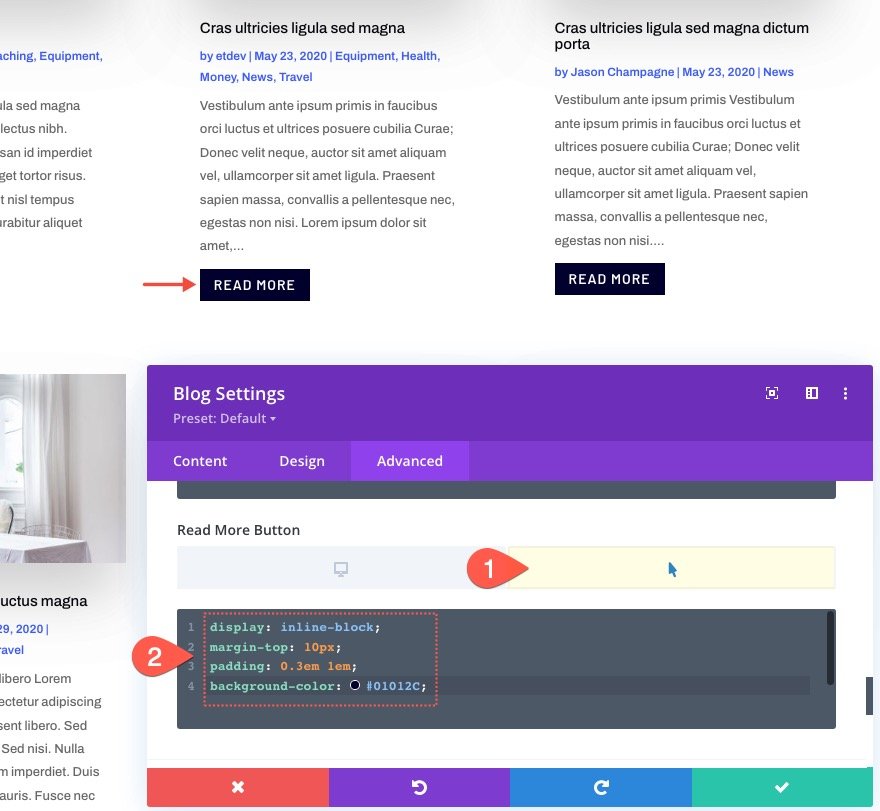The image size is (880, 811).
Task: Click the code editor vertical scrollbar
Action: pos(830,649)
